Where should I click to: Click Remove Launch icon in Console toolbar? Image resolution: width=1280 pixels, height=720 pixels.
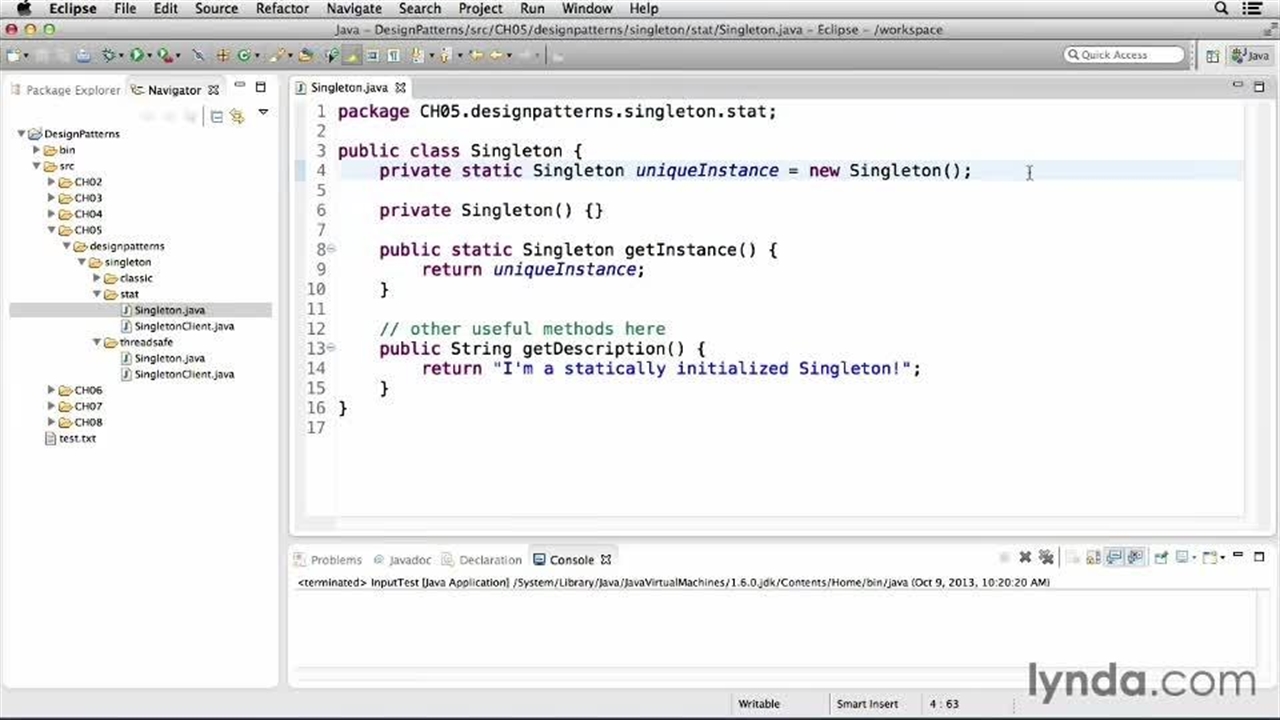(1025, 558)
